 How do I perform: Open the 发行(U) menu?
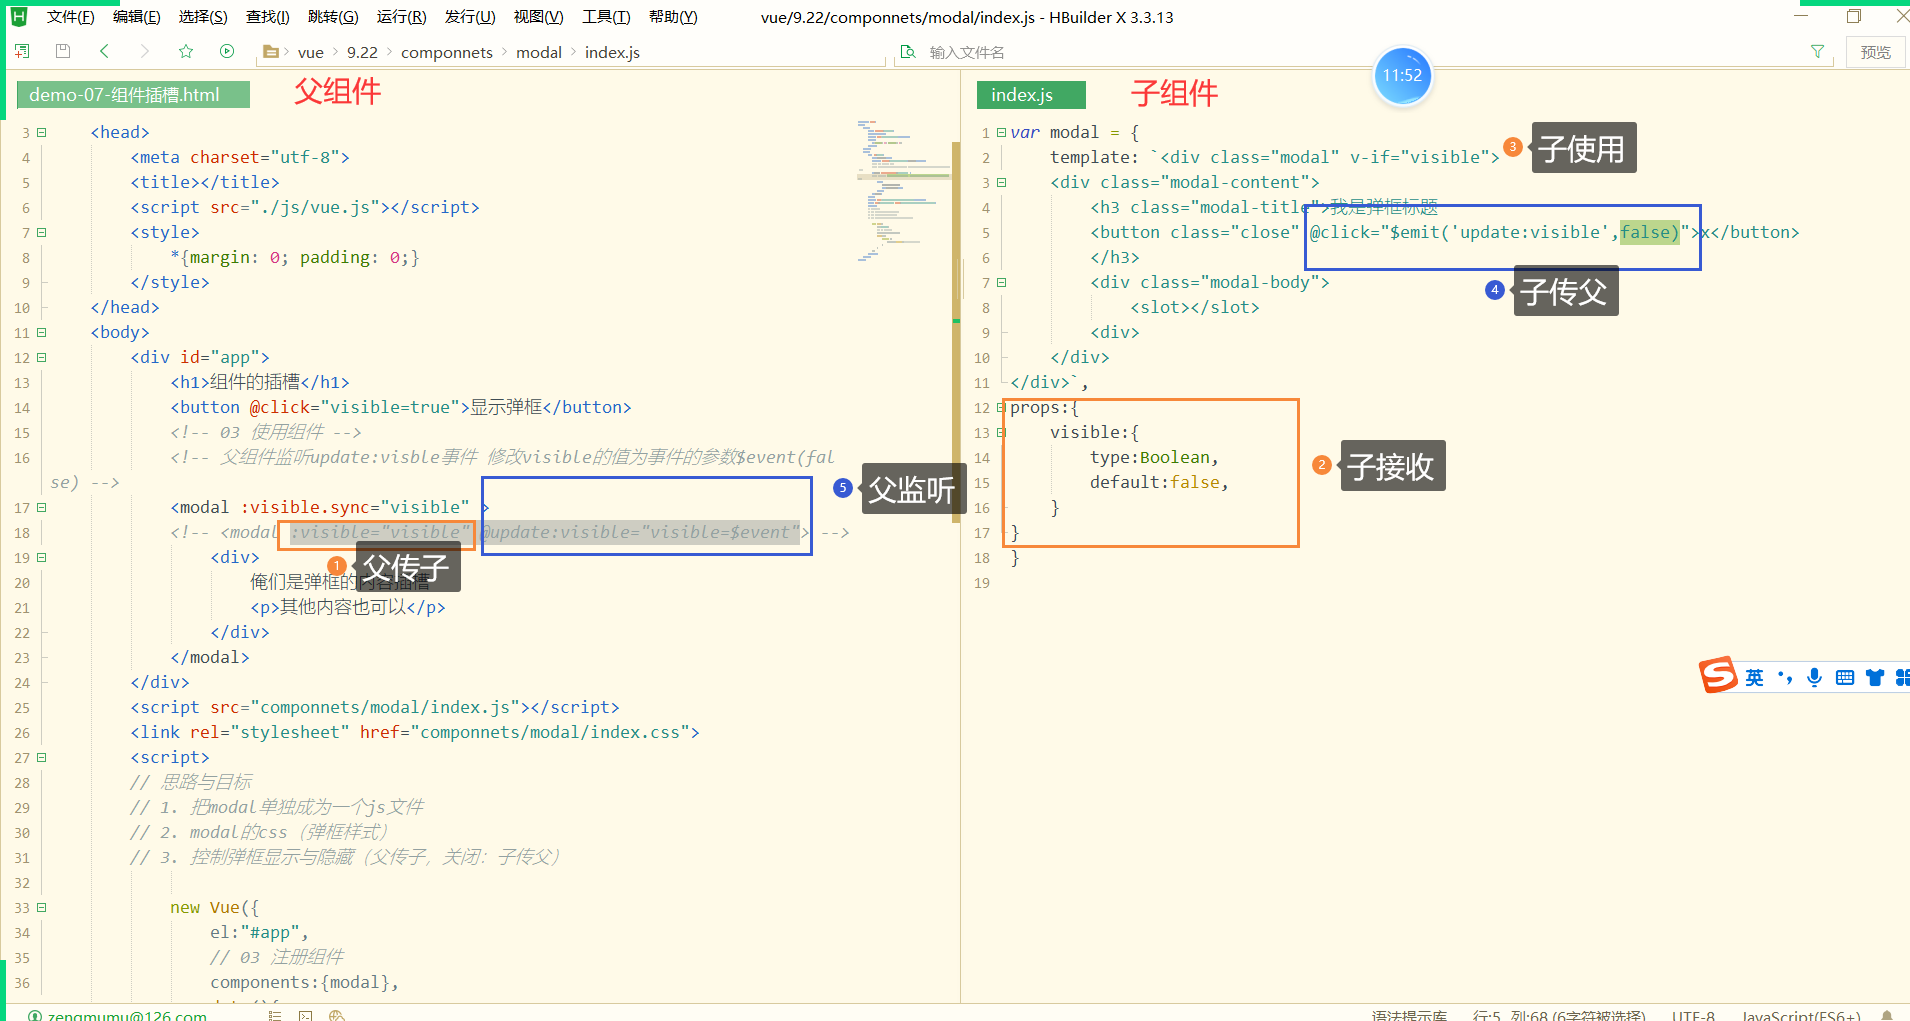(x=470, y=17)
